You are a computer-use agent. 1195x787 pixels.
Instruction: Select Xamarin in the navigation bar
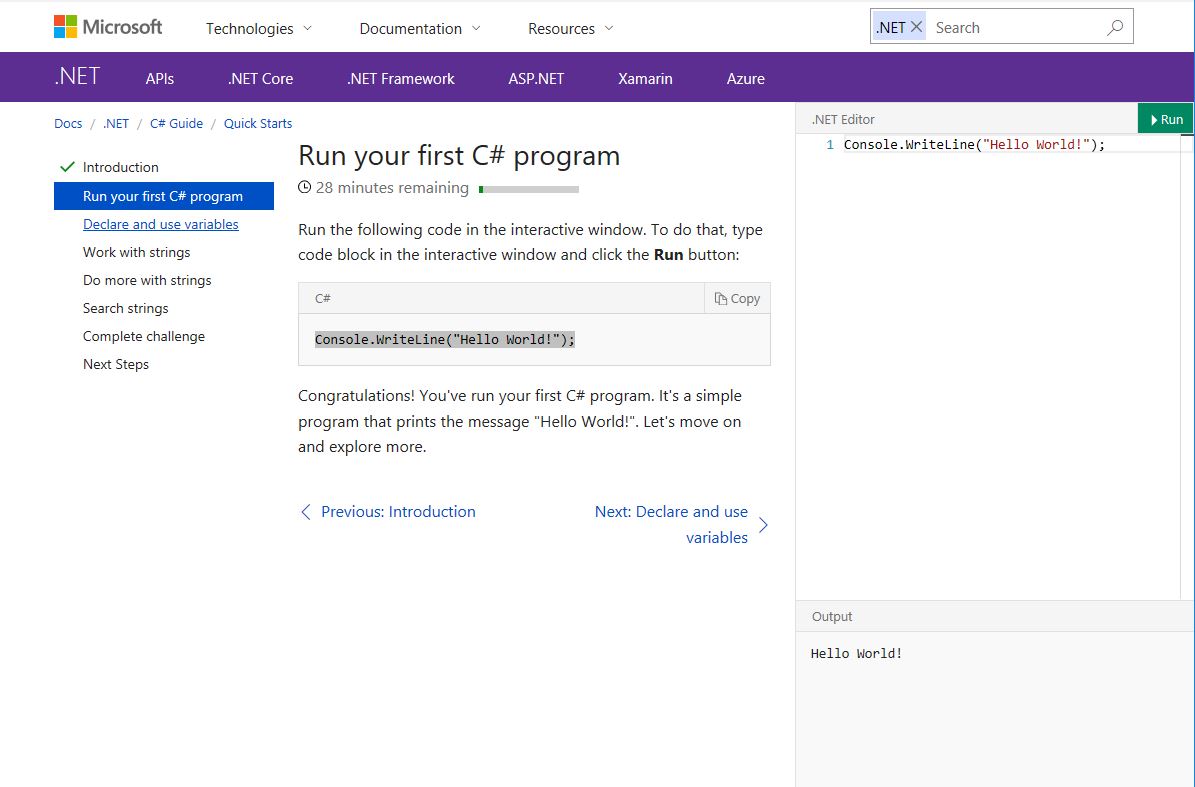click(x=645, y=78)
